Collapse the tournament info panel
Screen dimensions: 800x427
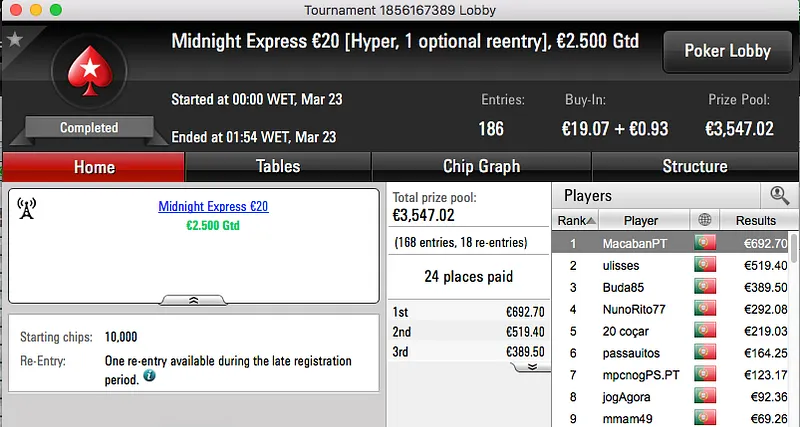[193, 299]
